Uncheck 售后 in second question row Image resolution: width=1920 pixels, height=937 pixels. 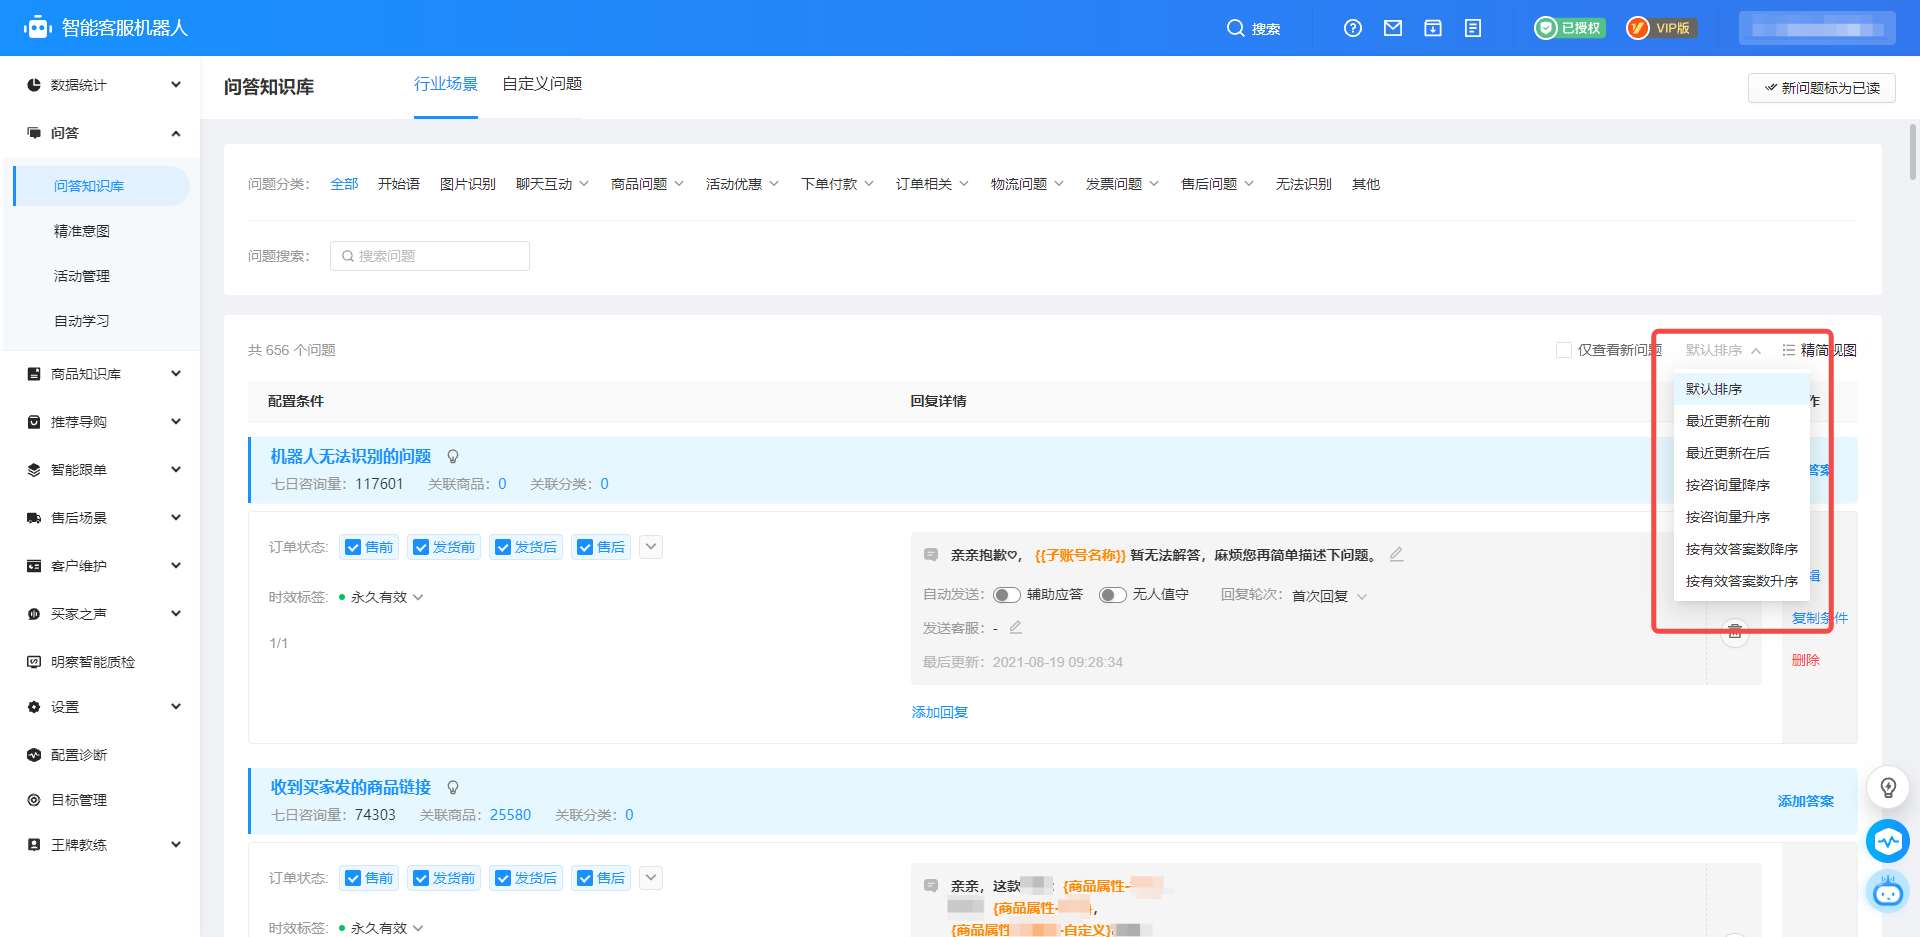[x=585, y=878]
